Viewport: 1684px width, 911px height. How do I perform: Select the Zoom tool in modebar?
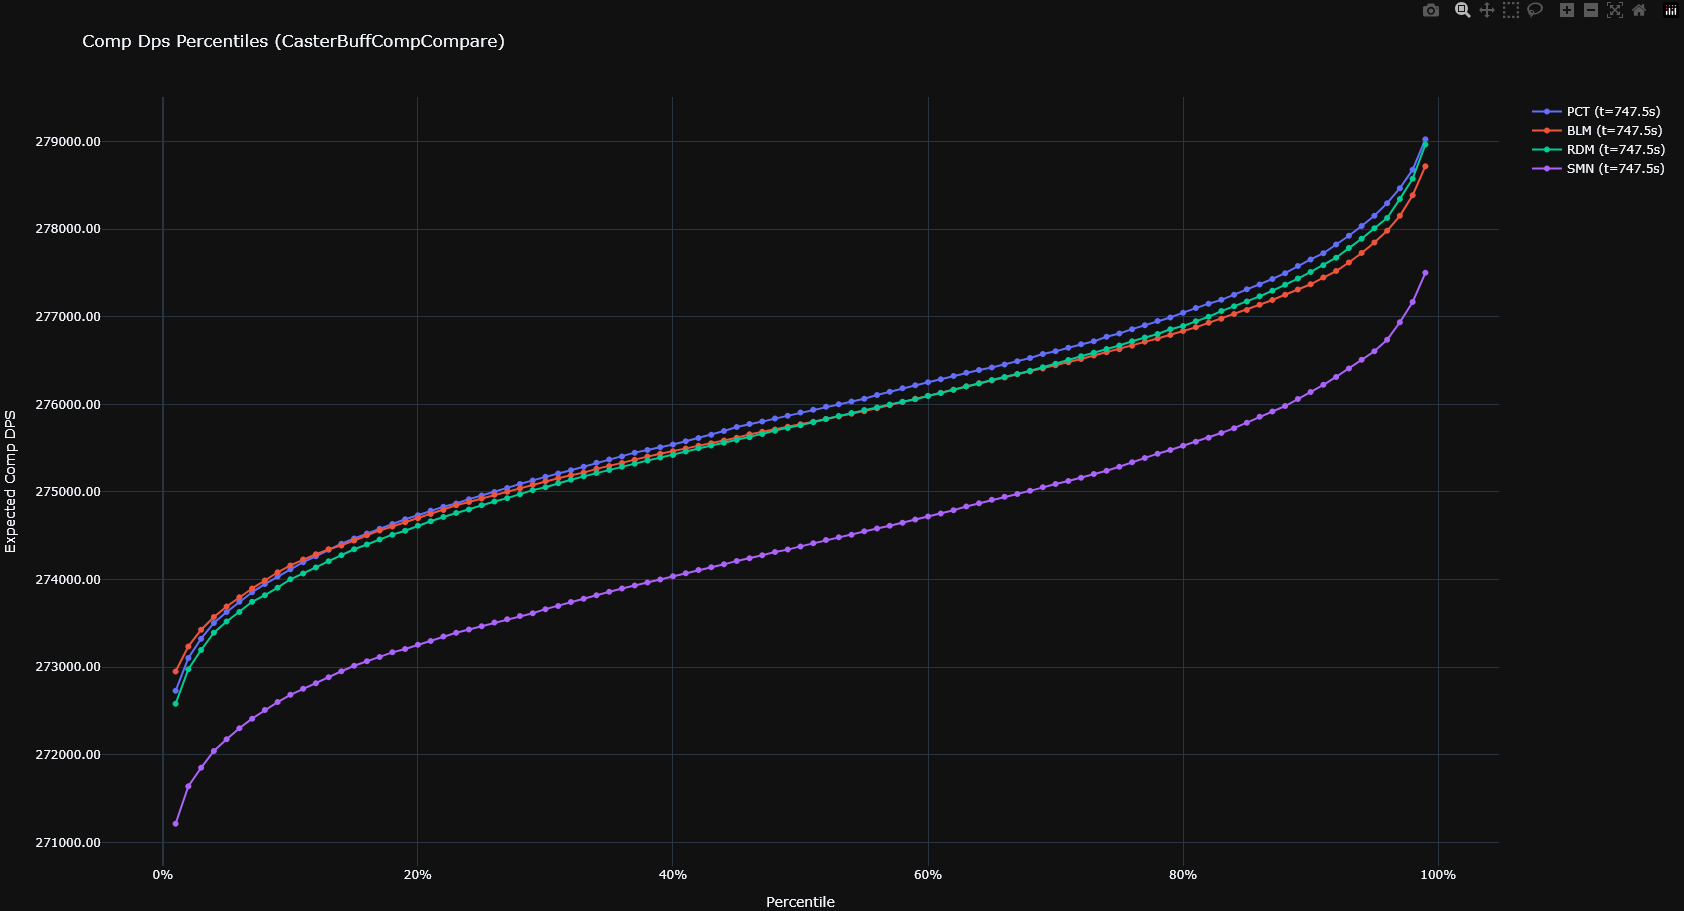1462,10
